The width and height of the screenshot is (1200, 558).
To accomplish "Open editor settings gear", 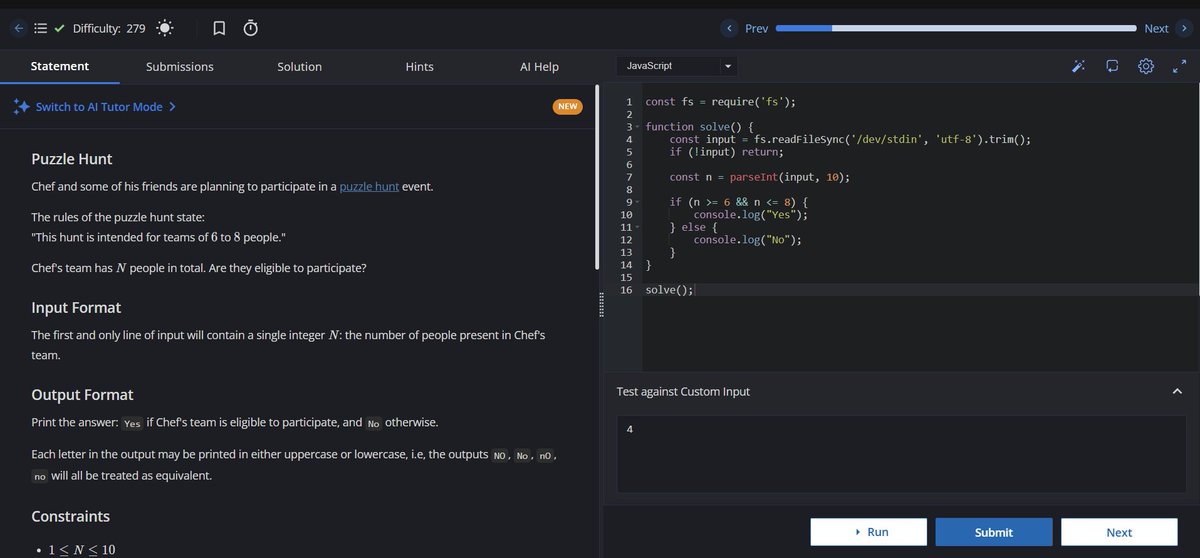I will [1146, 67].
